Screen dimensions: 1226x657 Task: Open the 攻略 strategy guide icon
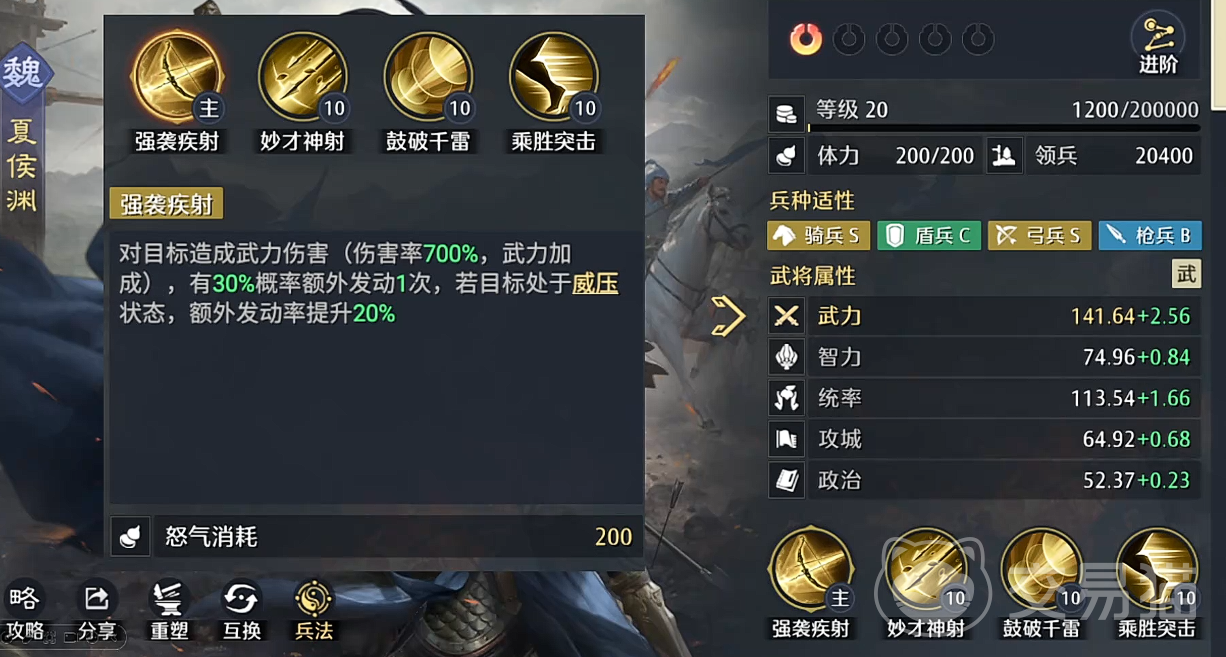[24, 611]
